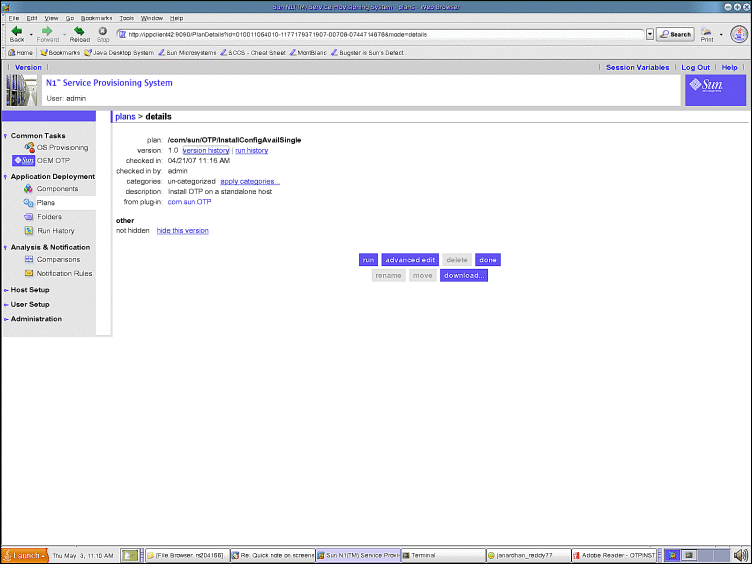Click into the URL address field

381,35
